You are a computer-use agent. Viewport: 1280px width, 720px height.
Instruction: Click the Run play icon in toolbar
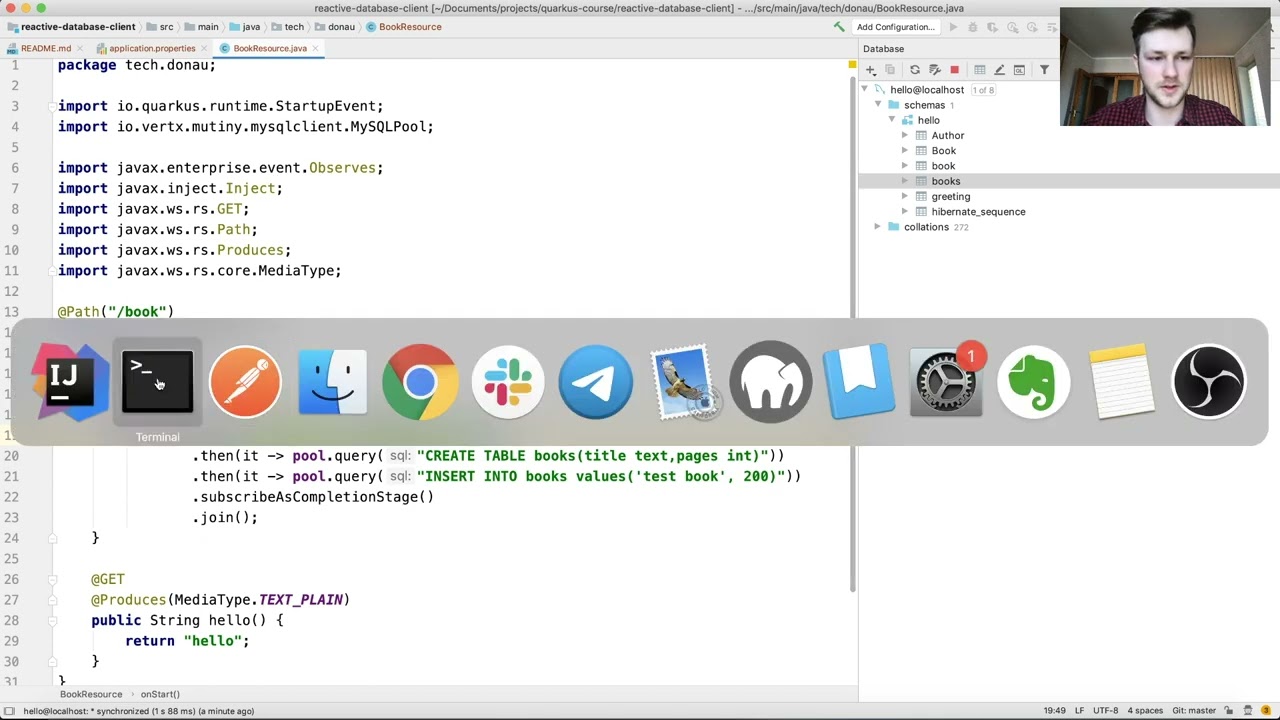click(x=953, y=27)
